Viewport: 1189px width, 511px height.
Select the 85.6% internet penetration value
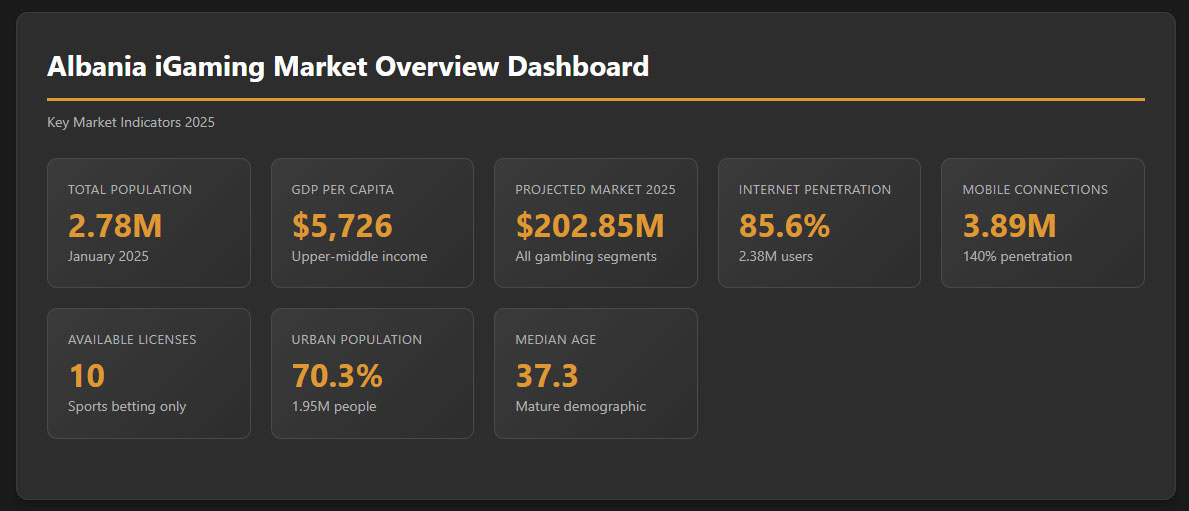pos(784,226)
